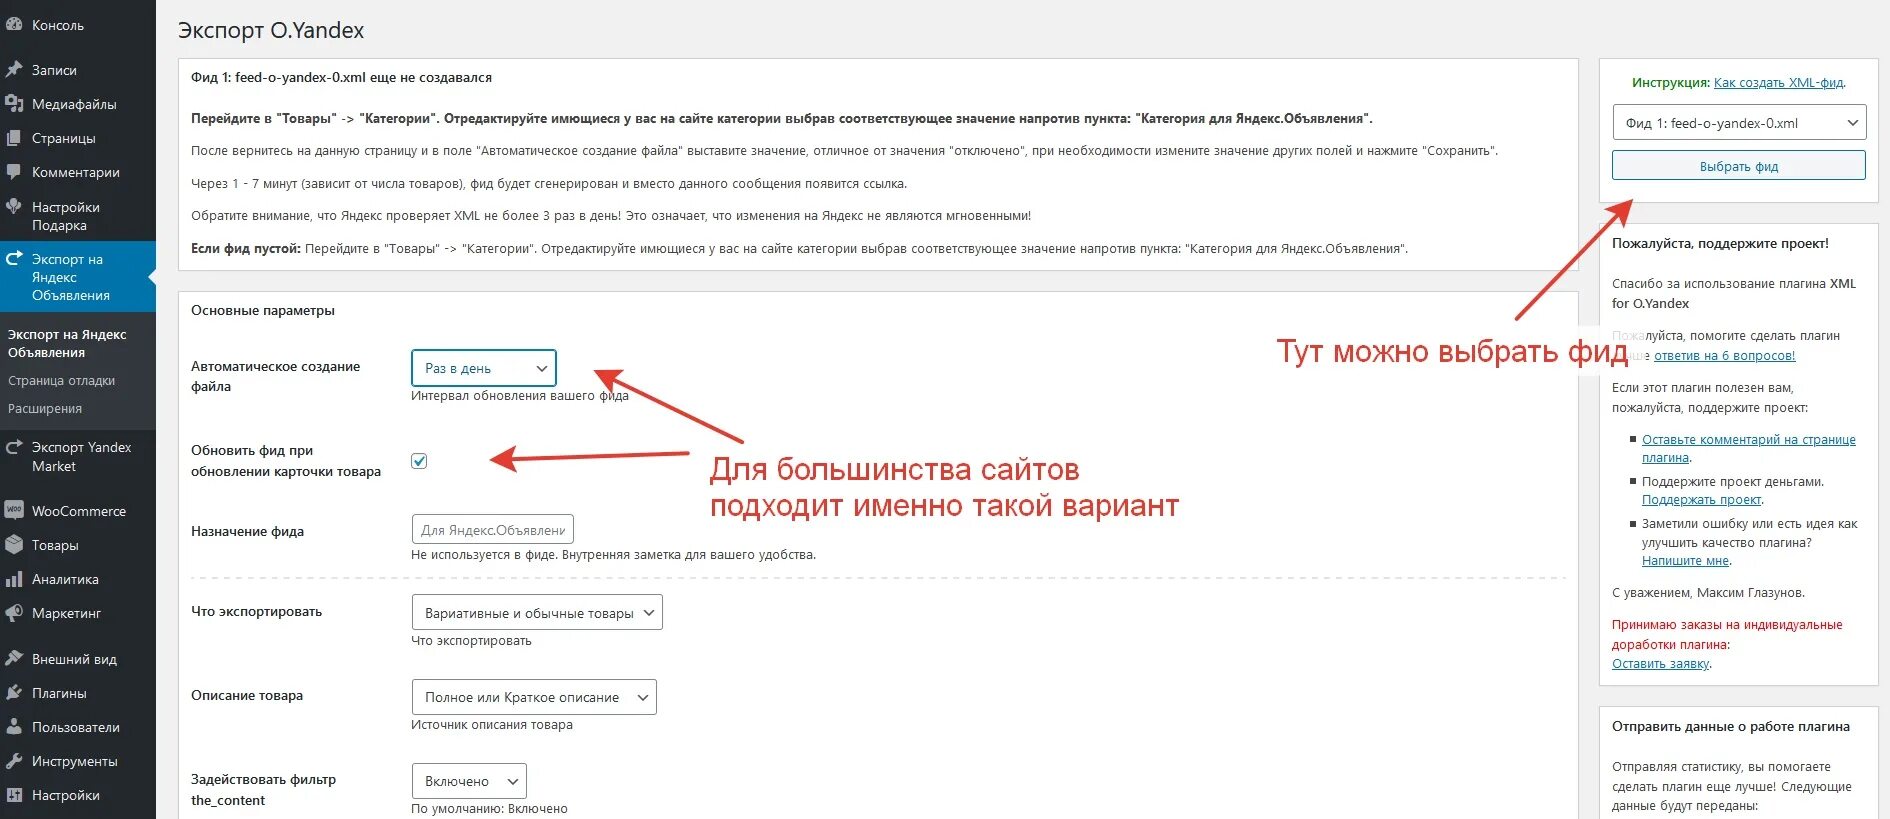Click the Настройки sliders icon

pos(14,795)
